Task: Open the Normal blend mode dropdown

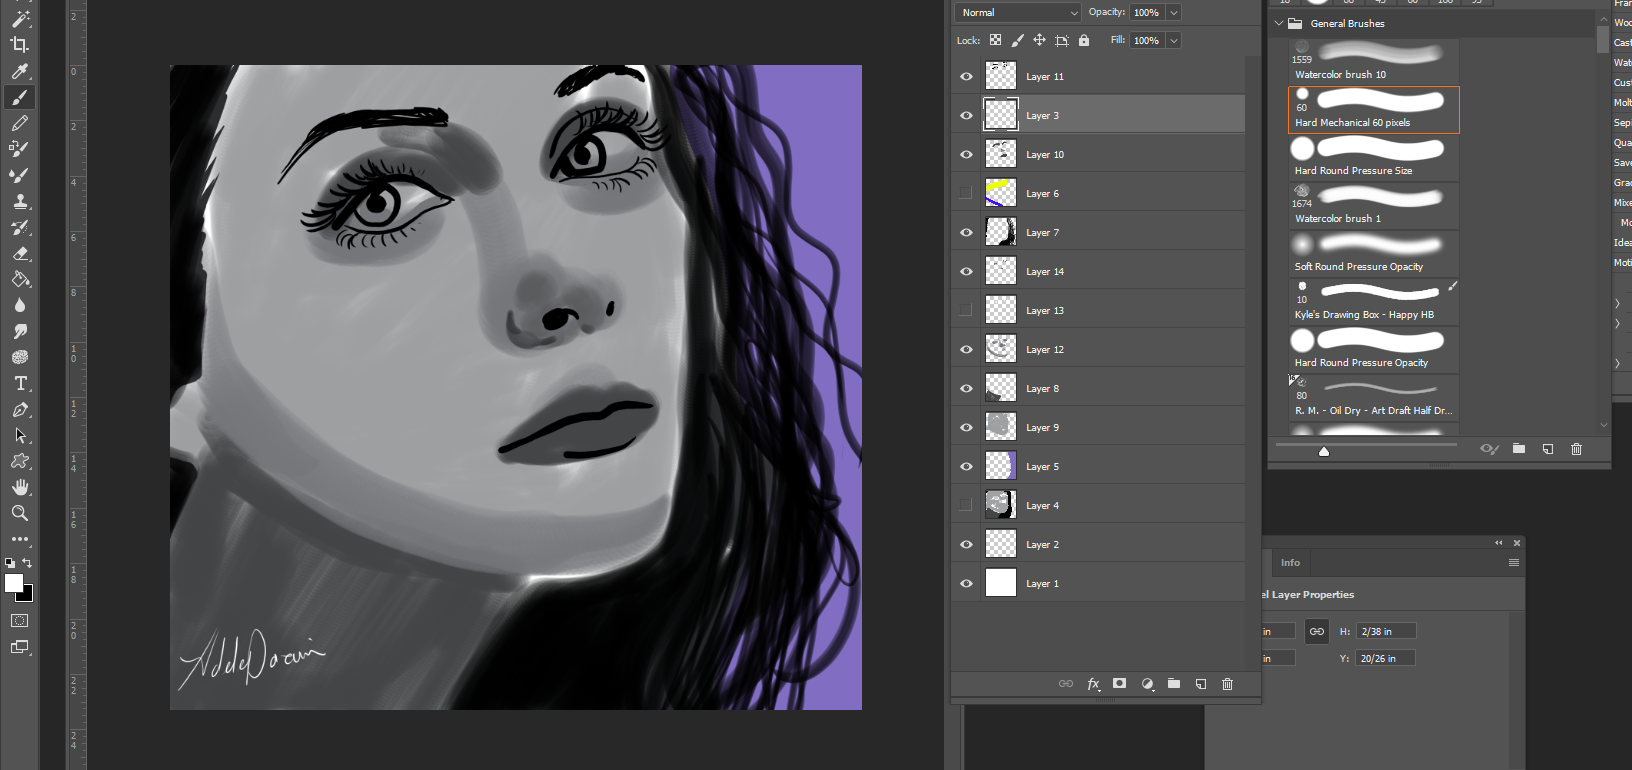Action: pyautogui.click(x=1018, y=13)
